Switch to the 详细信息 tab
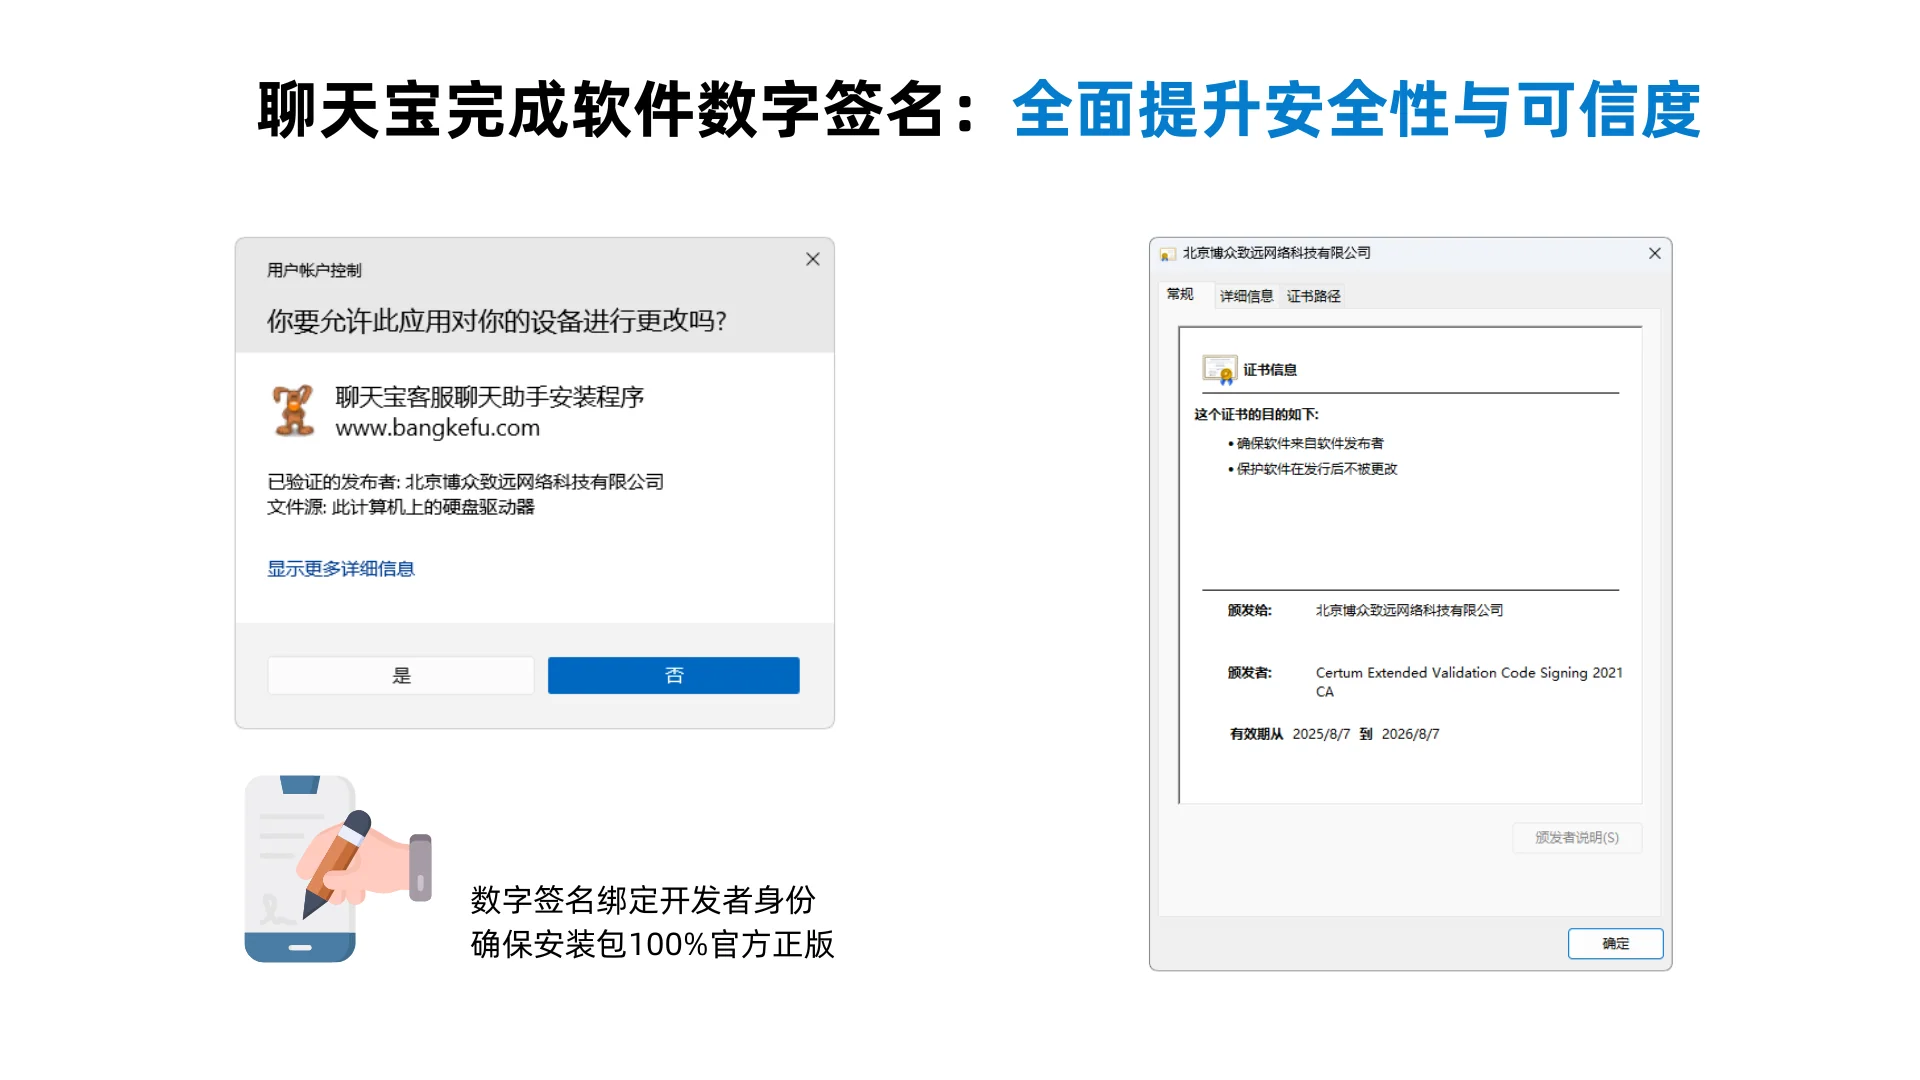 click(x=1246, y=296)
